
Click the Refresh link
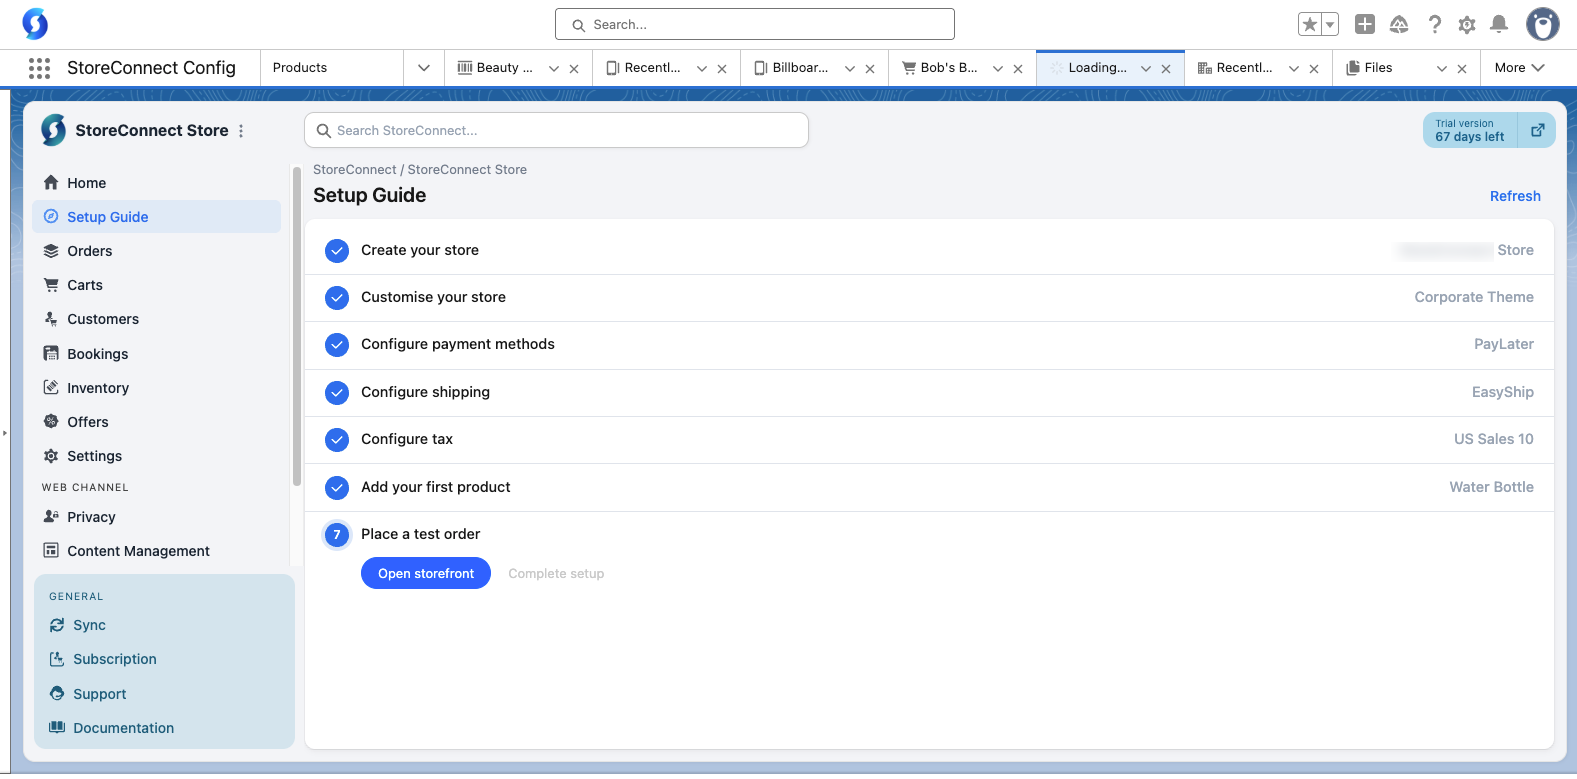pyautogui.click(x=1515, y=196)
